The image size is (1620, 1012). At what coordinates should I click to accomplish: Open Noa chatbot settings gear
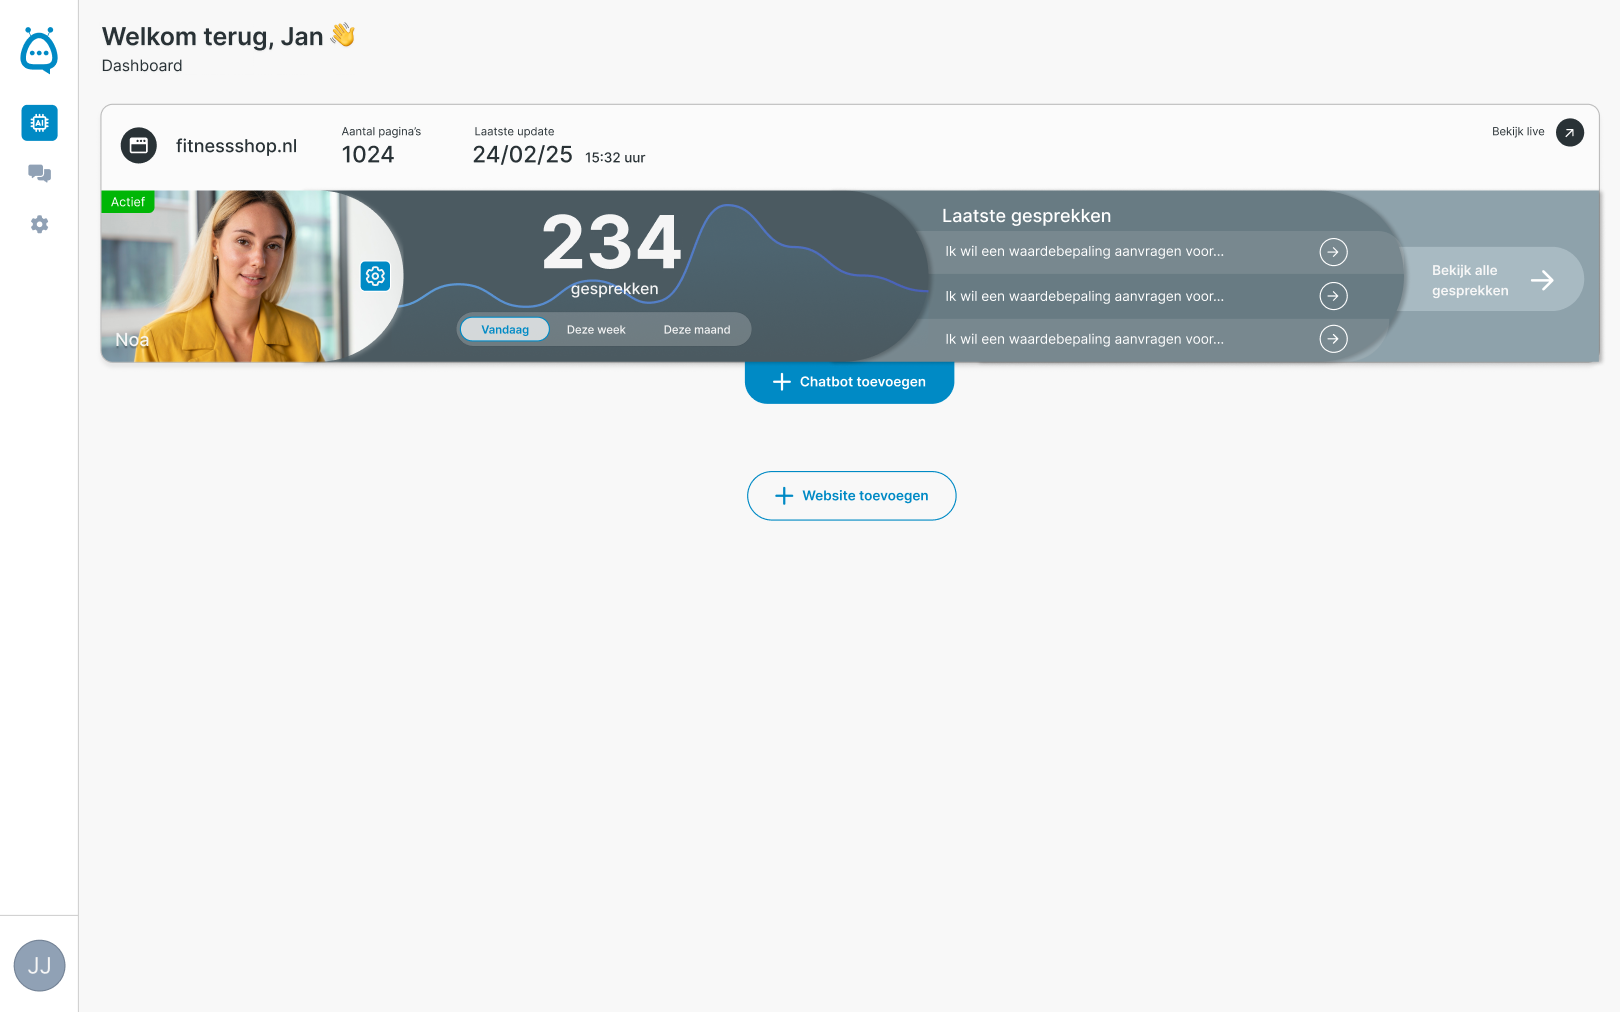tap(375, 276)
